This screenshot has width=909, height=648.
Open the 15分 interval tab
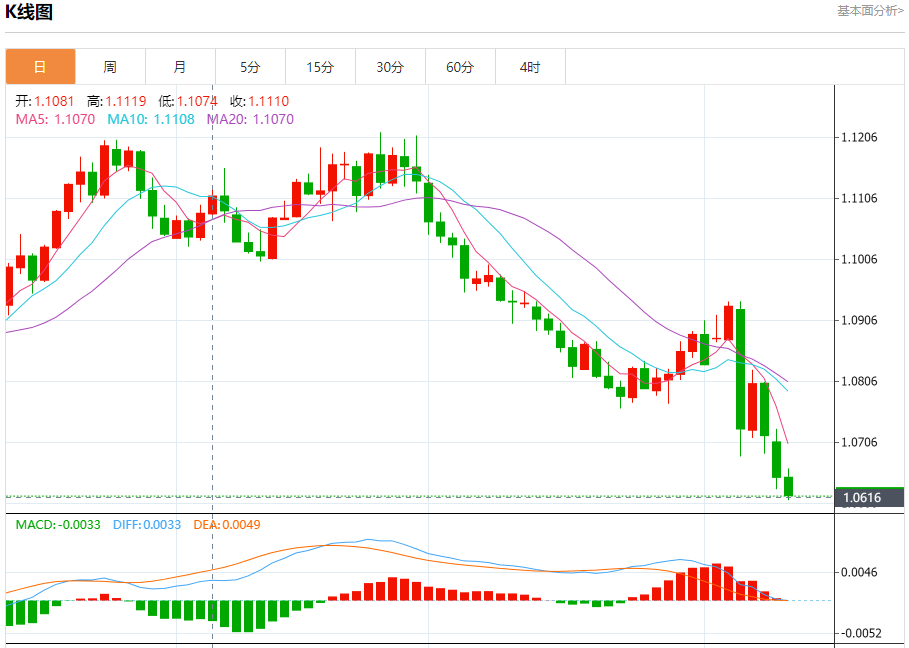(x=320, y=67)
